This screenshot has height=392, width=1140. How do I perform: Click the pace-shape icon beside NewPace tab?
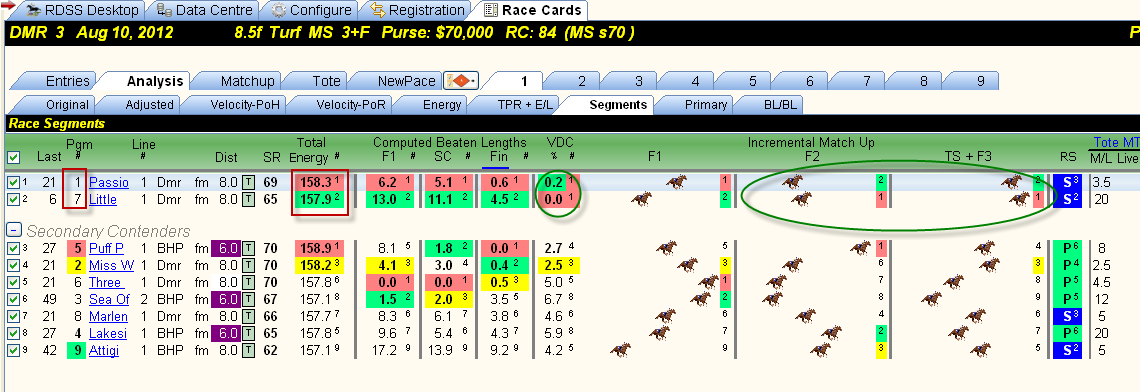point(461,81)
